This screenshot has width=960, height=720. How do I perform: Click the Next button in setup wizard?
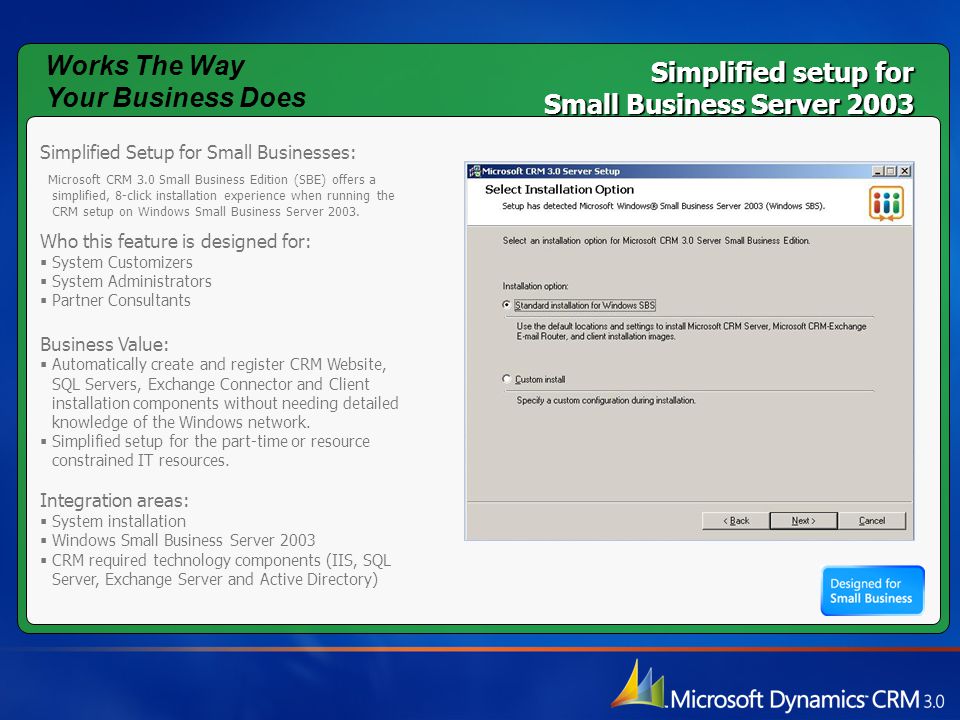click(803, 520)
